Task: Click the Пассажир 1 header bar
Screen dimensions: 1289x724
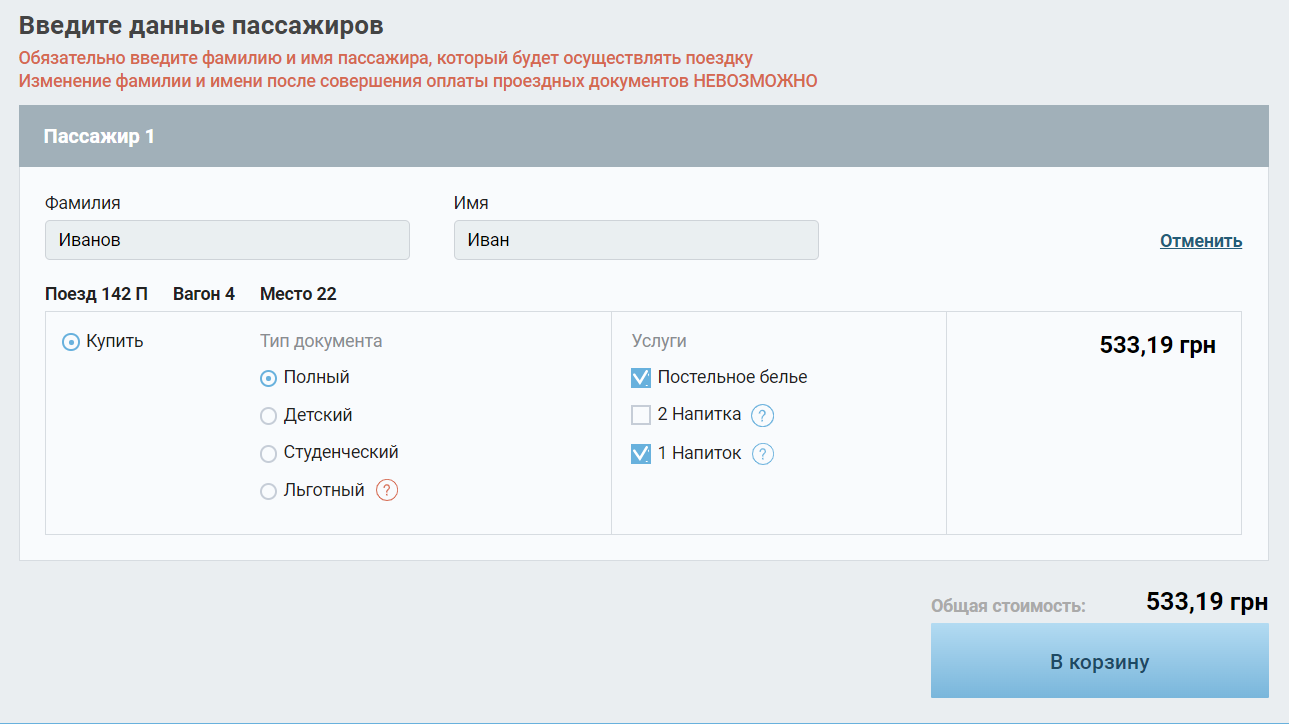Action: [x=644, y=135]
